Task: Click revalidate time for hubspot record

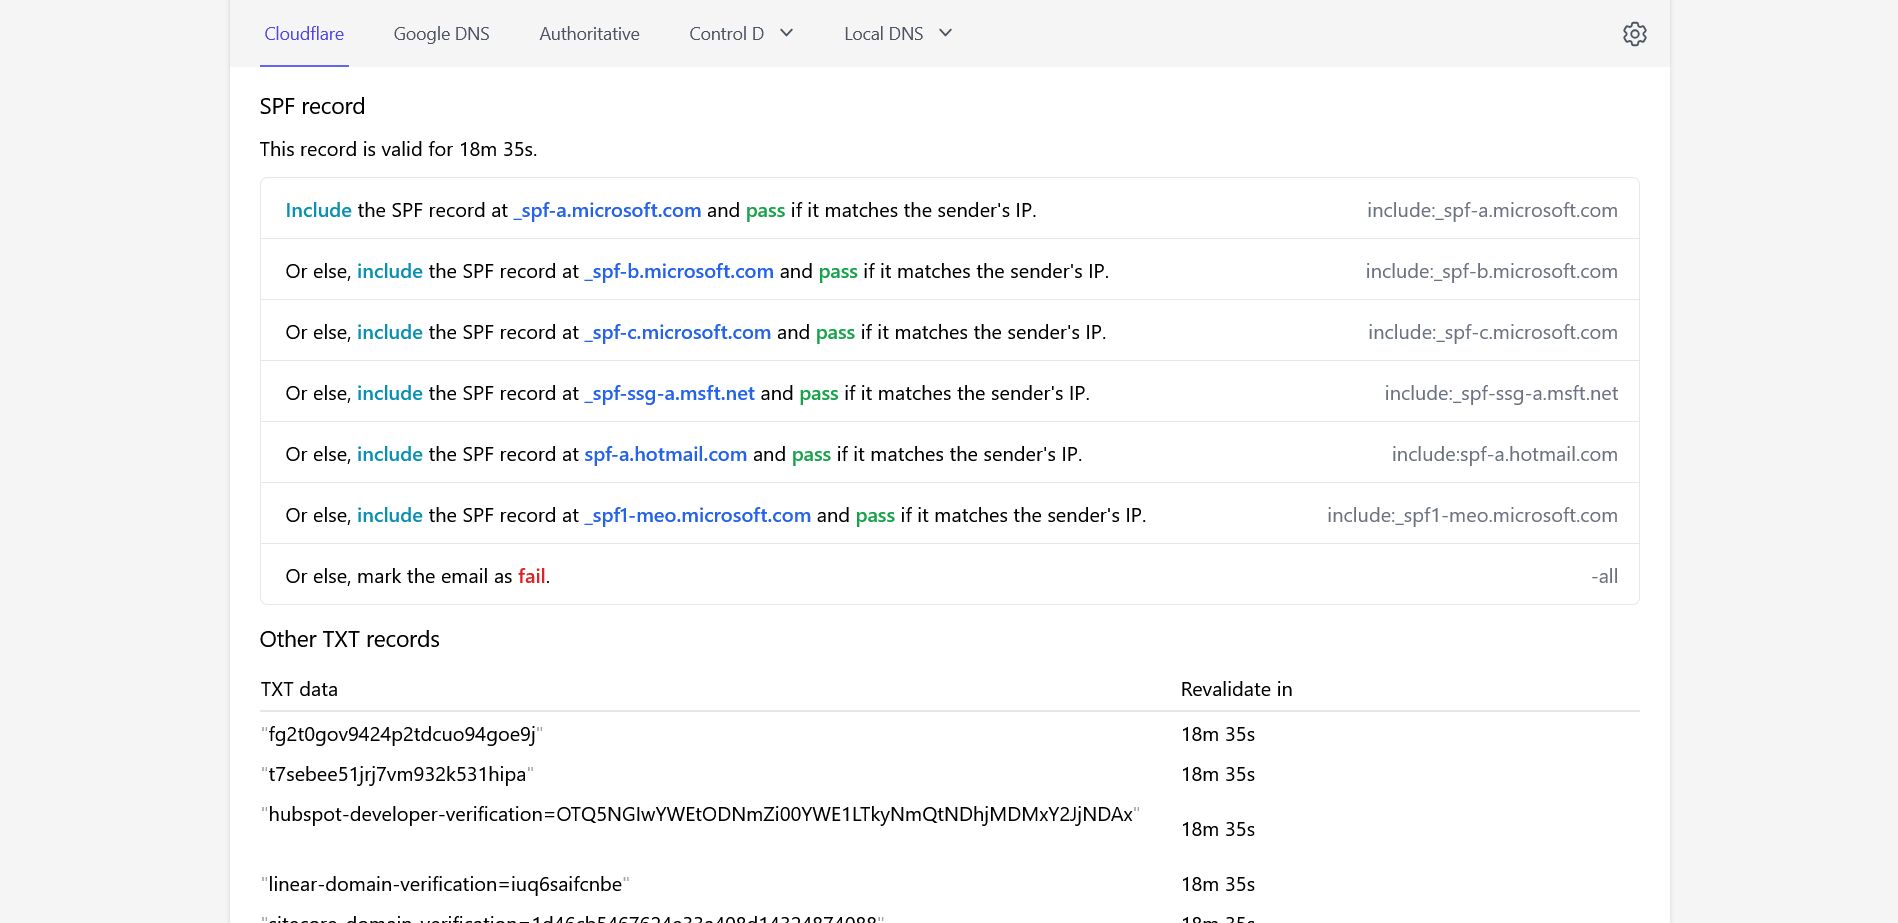Action: click(1217, 829)
